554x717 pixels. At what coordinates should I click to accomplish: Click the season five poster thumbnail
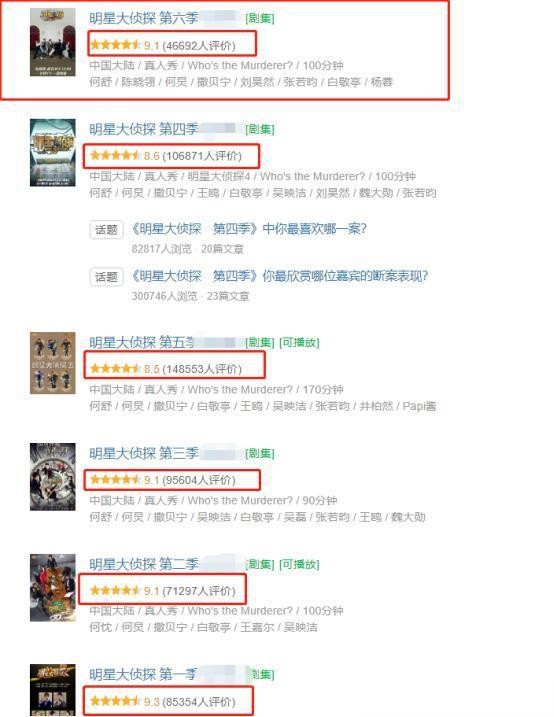click(53, 363)
